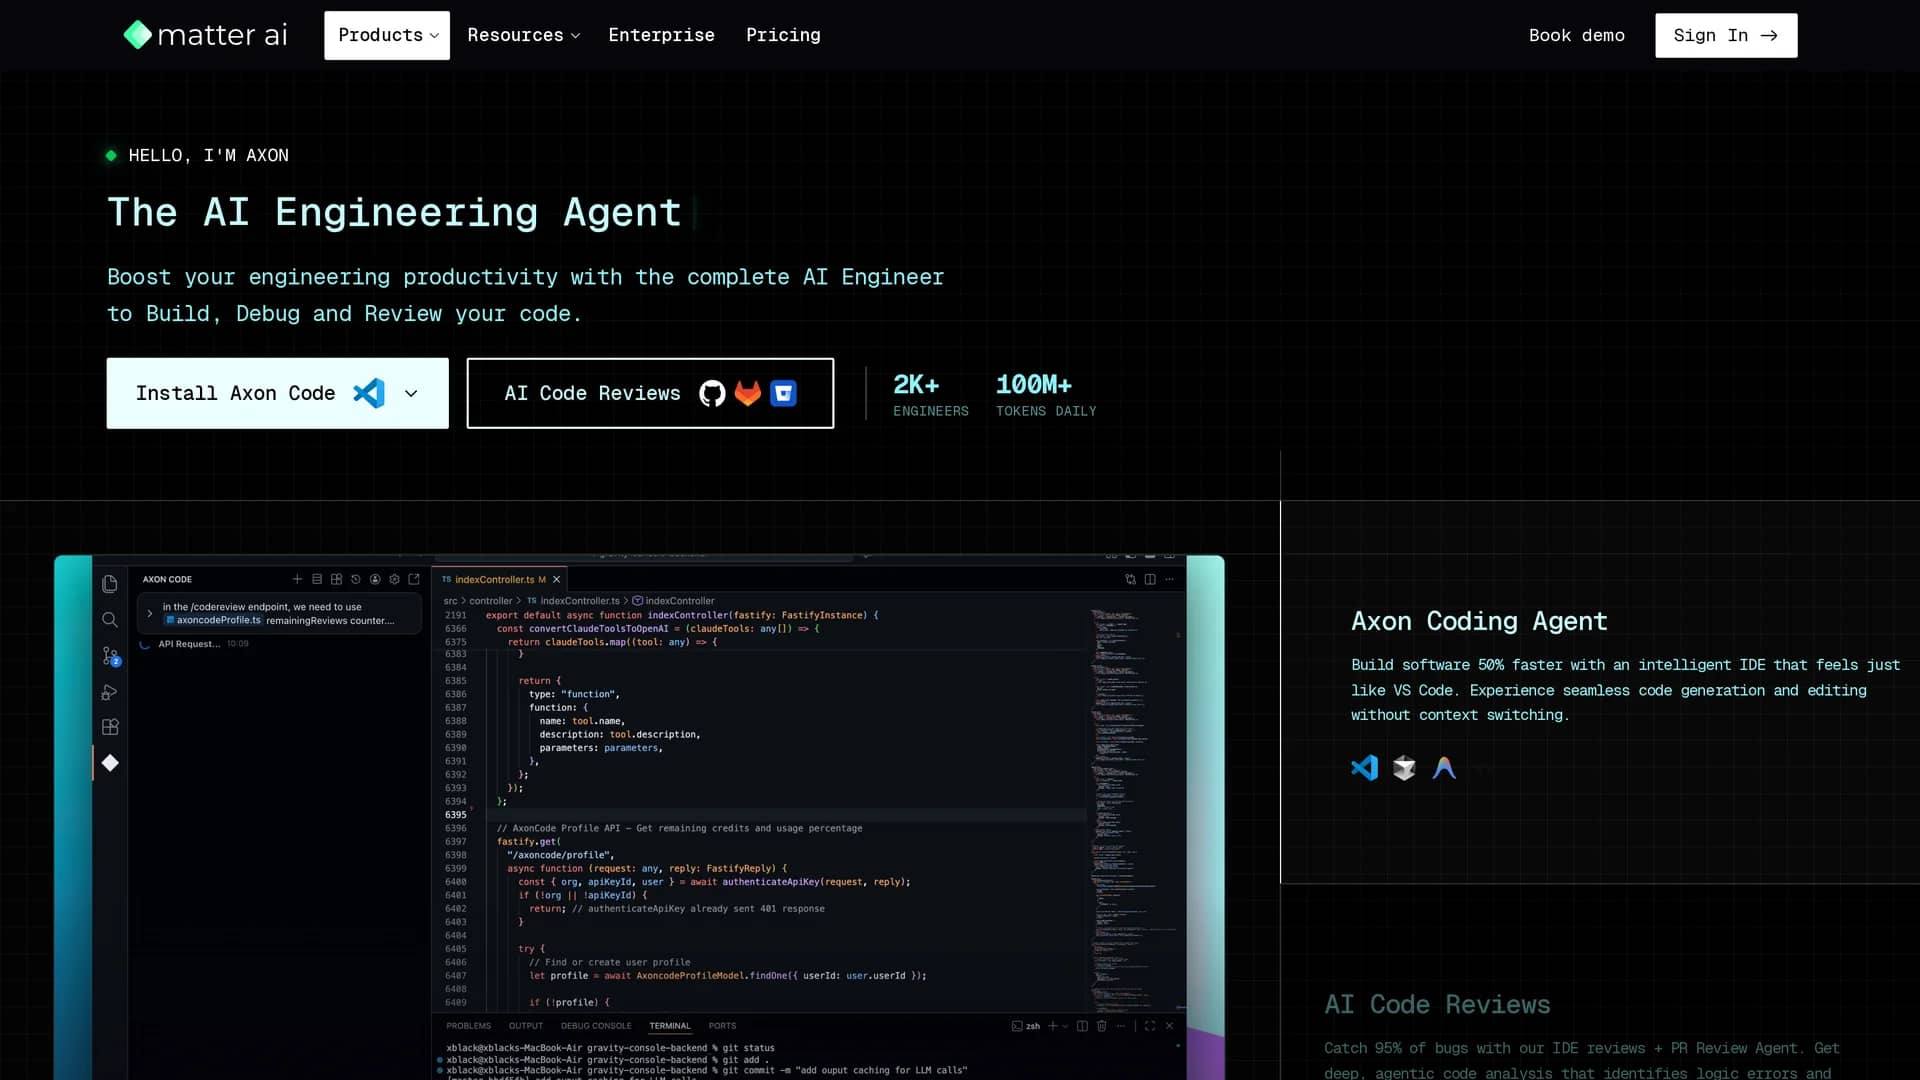Image resolution: width=1920 pixels, height=1080 pixels.
Task: Click the matter ai diamond logo
Action: [x=137, y=35]
